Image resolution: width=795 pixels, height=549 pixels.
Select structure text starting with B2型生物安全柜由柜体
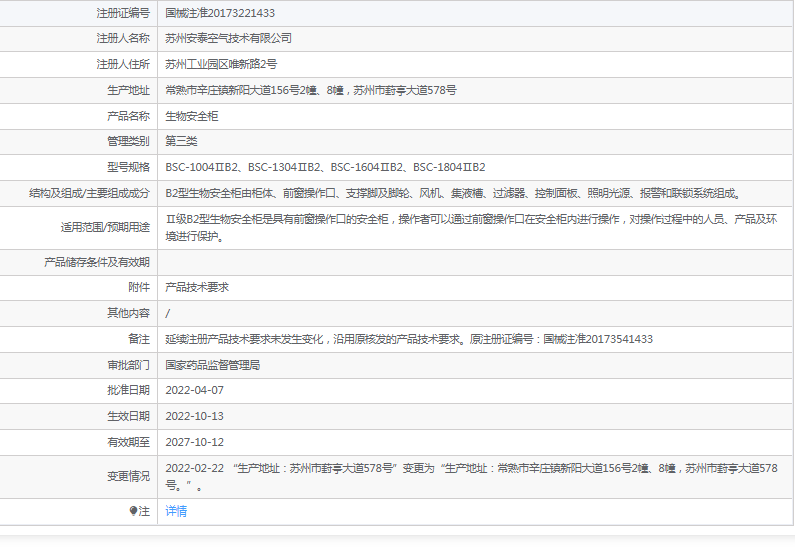tap(454, 193)
